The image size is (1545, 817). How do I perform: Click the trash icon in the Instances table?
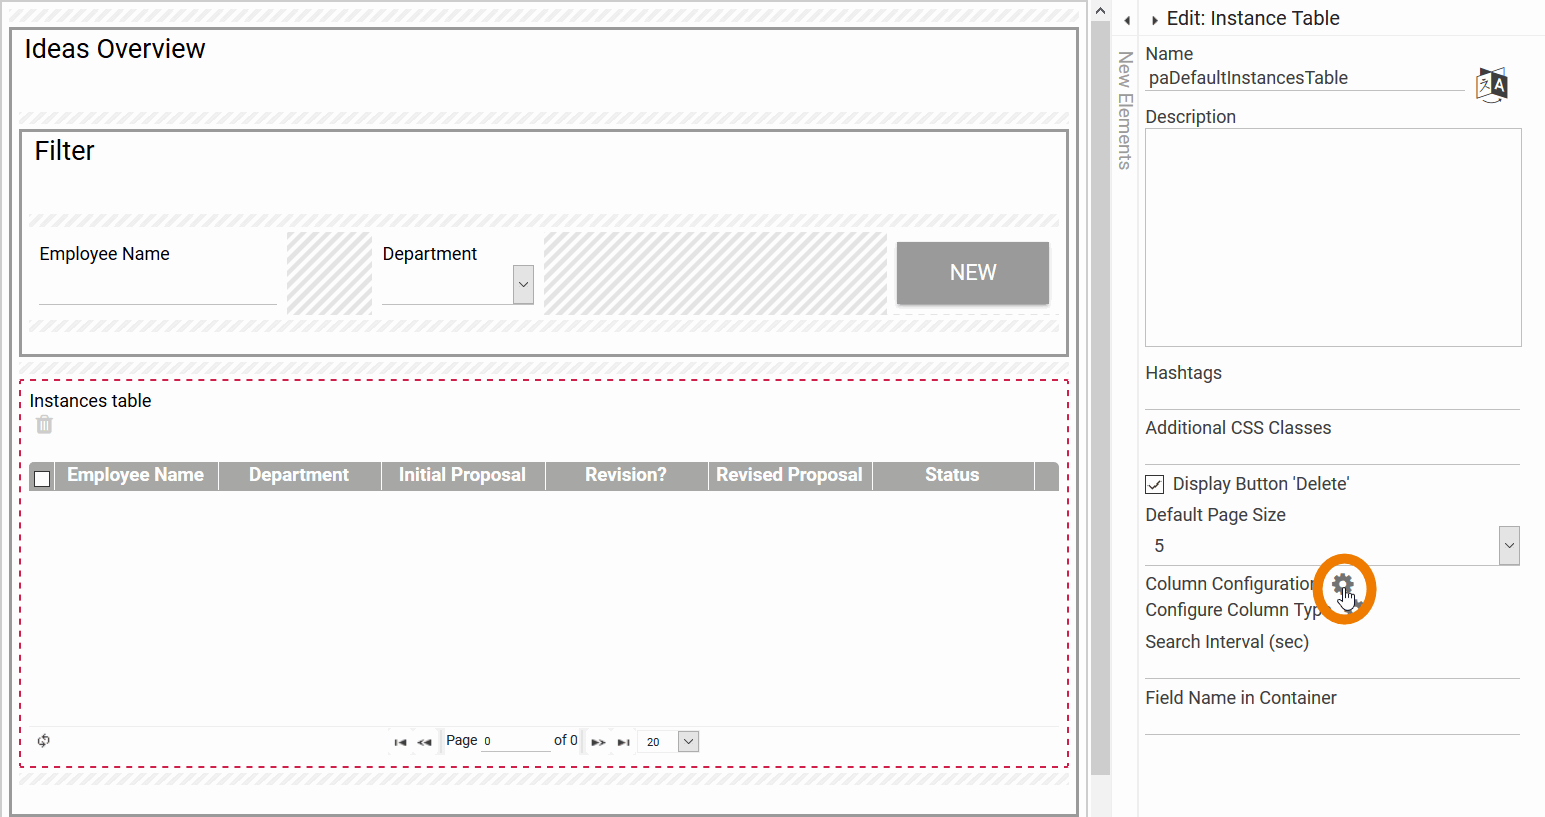point(43,424)
